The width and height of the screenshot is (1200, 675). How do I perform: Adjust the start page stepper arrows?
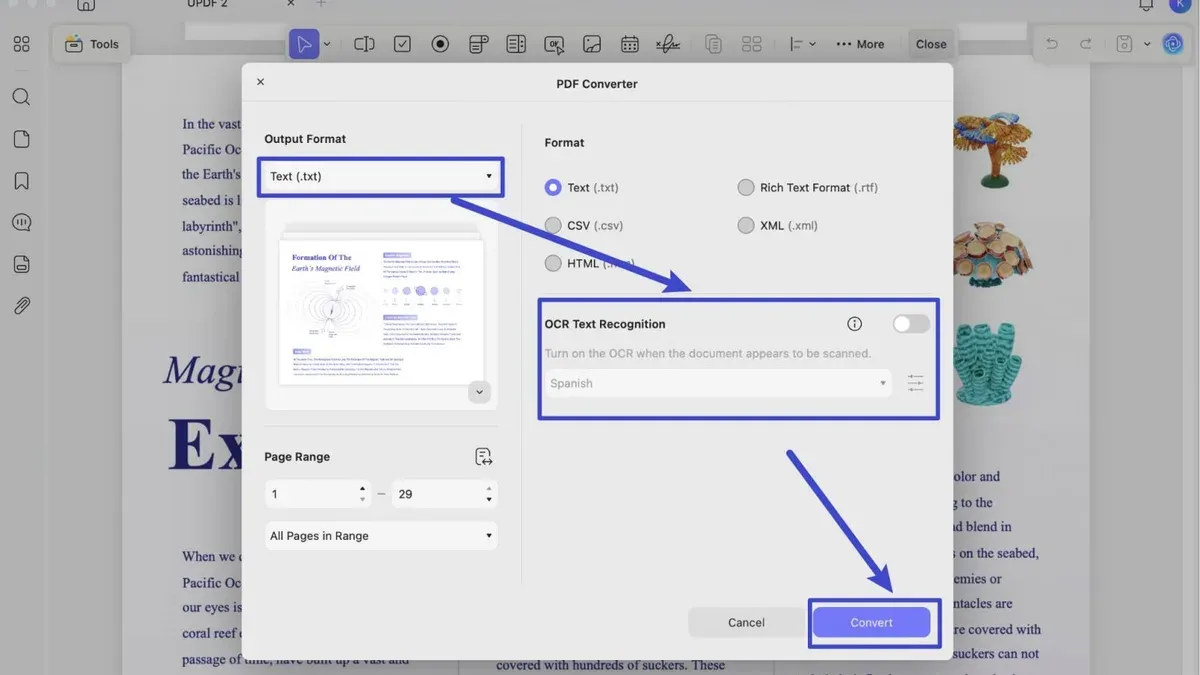362,494
